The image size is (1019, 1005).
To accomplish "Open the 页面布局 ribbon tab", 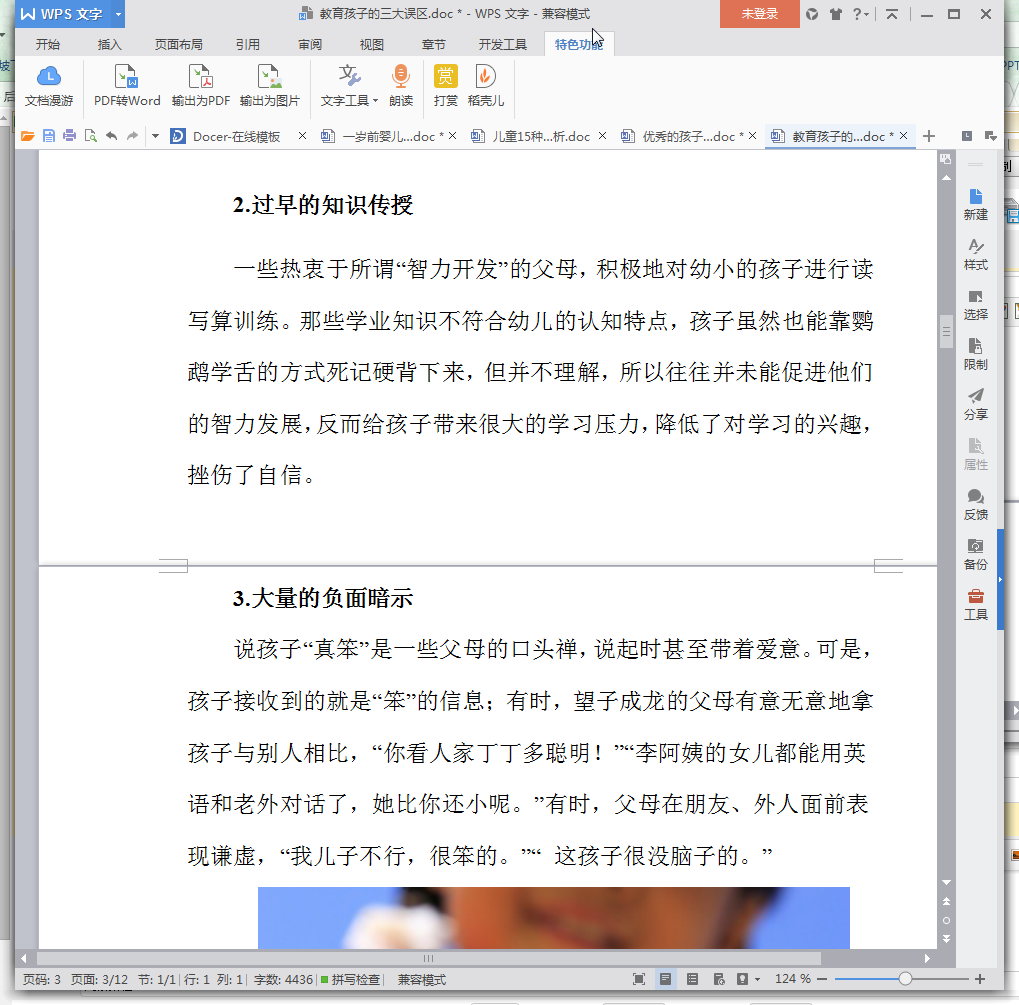I will (179, 44).
